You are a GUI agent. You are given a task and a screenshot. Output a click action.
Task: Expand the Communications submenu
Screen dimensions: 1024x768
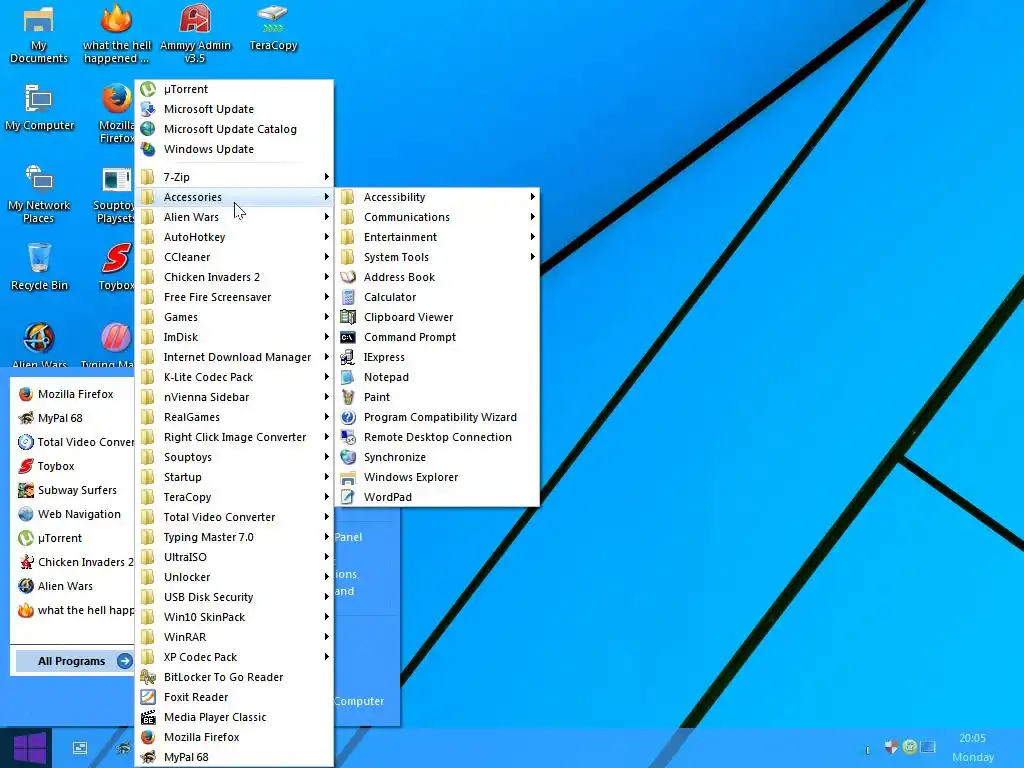tap(437, 217)
